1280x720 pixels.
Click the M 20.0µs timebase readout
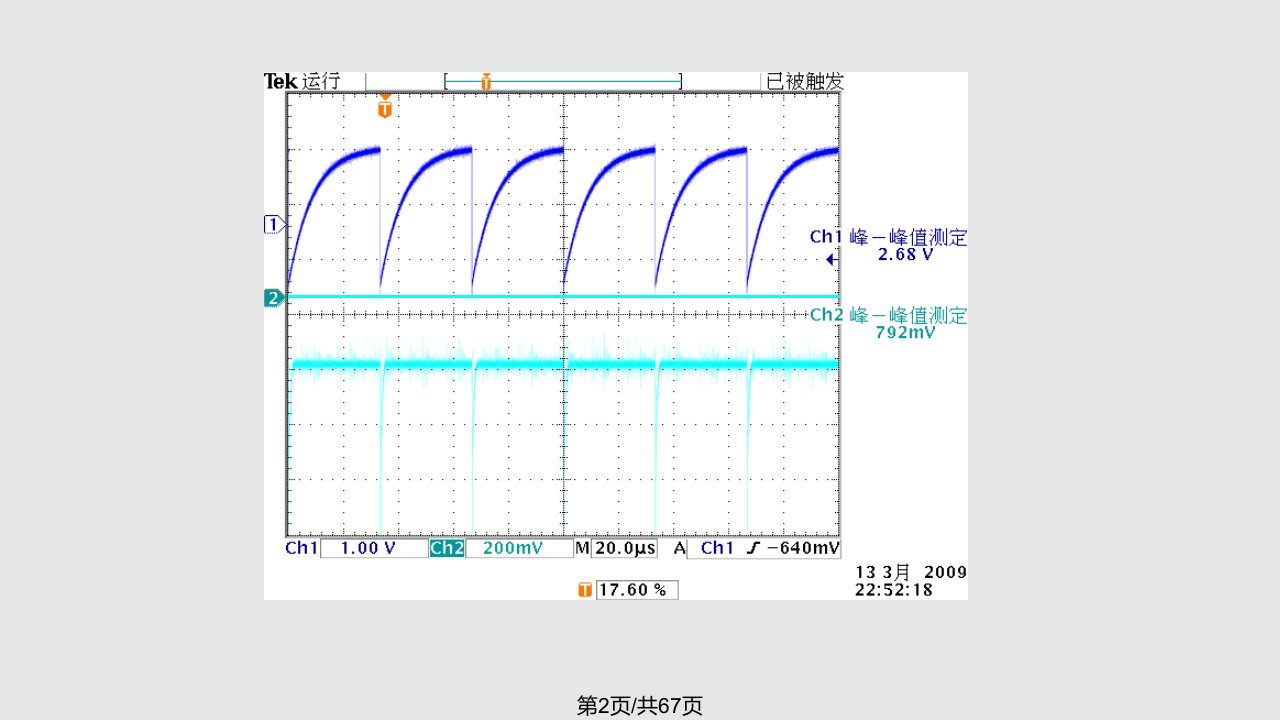click(616, 549)
